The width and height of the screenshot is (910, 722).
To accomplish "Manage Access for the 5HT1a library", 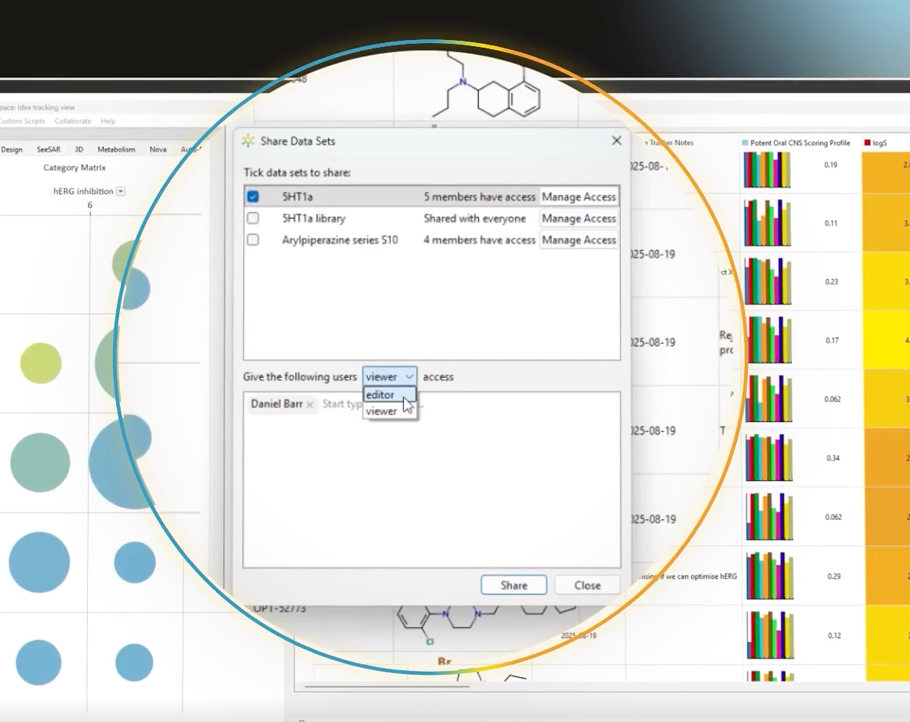I will pos(578,218).
